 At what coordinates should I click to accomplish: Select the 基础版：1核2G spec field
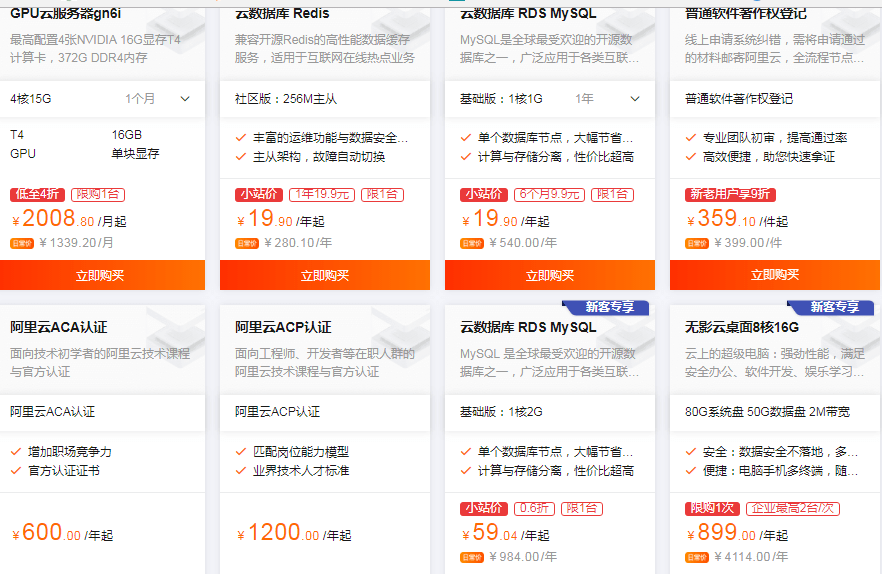(x=550, y=412)
